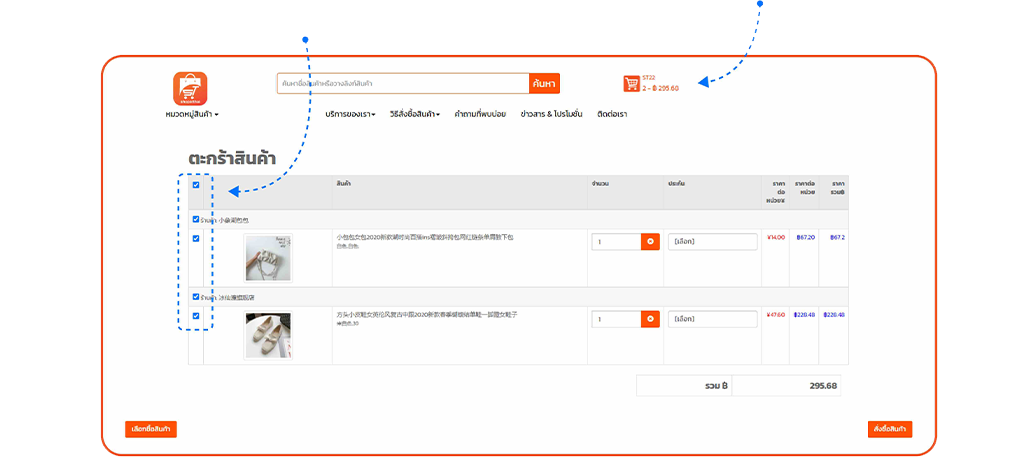Open the white chain bag product thumbnail

268,258
